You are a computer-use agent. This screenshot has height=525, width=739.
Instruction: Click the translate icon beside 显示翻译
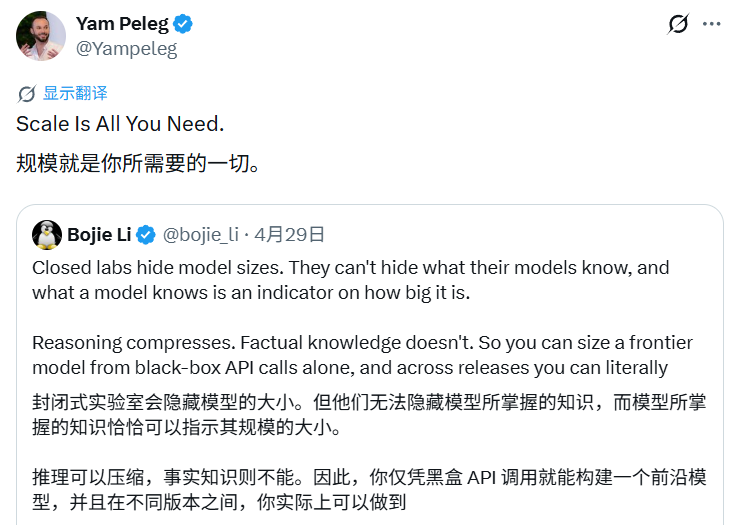tap(27, 93)
